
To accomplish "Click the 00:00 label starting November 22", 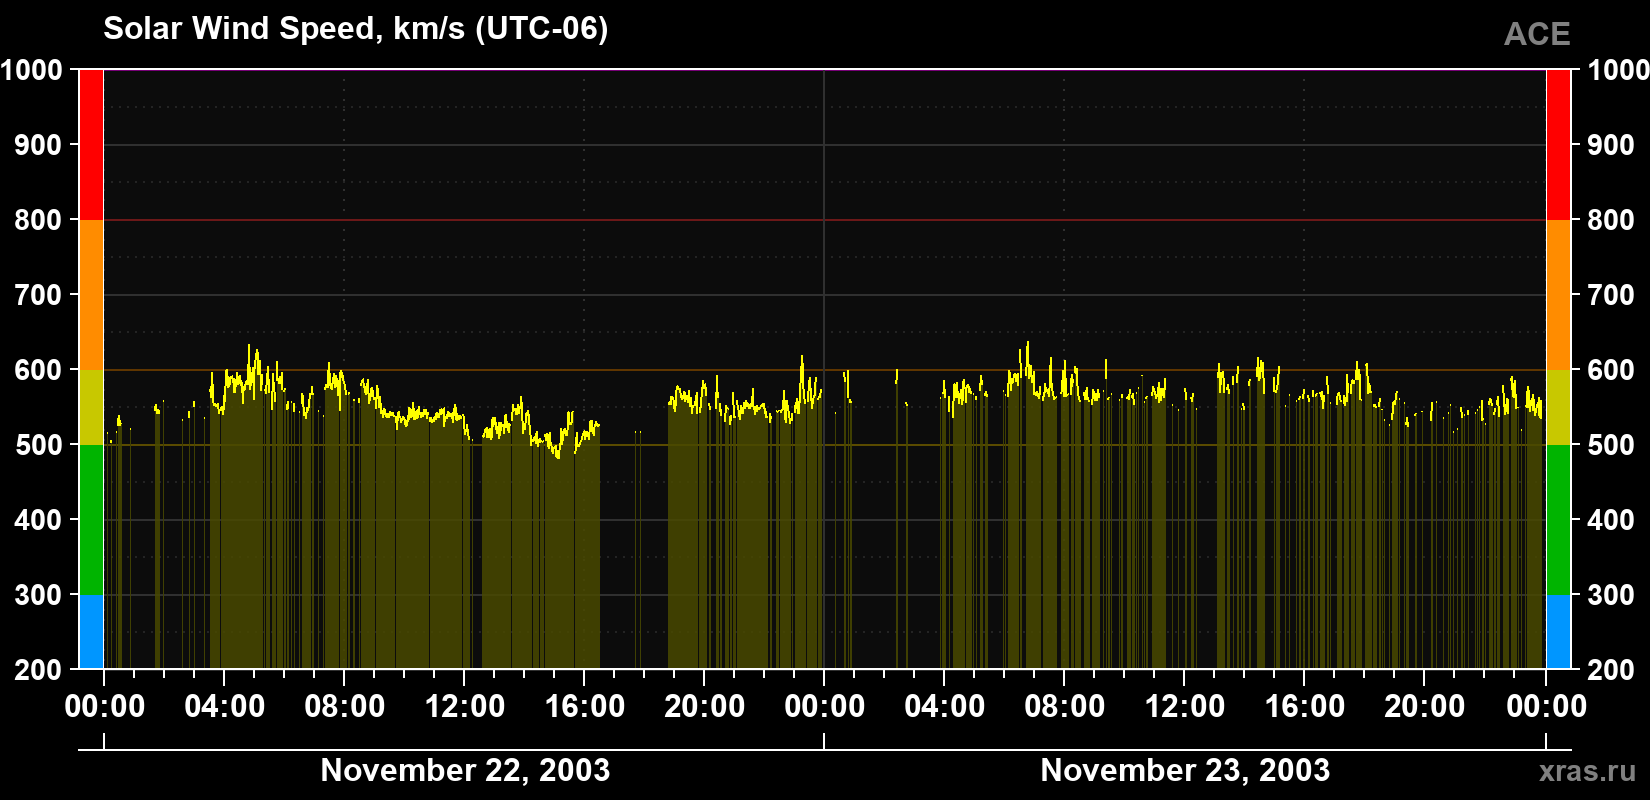I will pyautogui.click(x=105, y=707).
